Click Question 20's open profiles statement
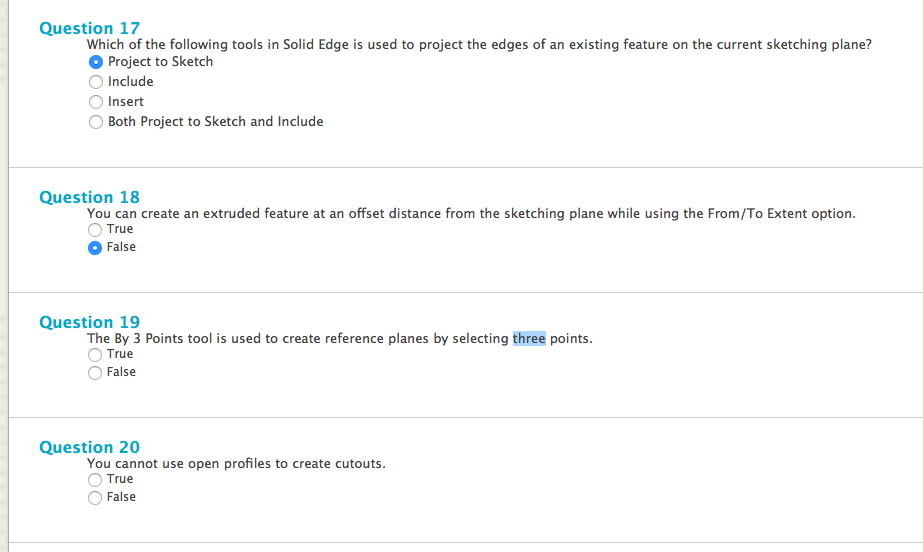 [x=236, y=464]
